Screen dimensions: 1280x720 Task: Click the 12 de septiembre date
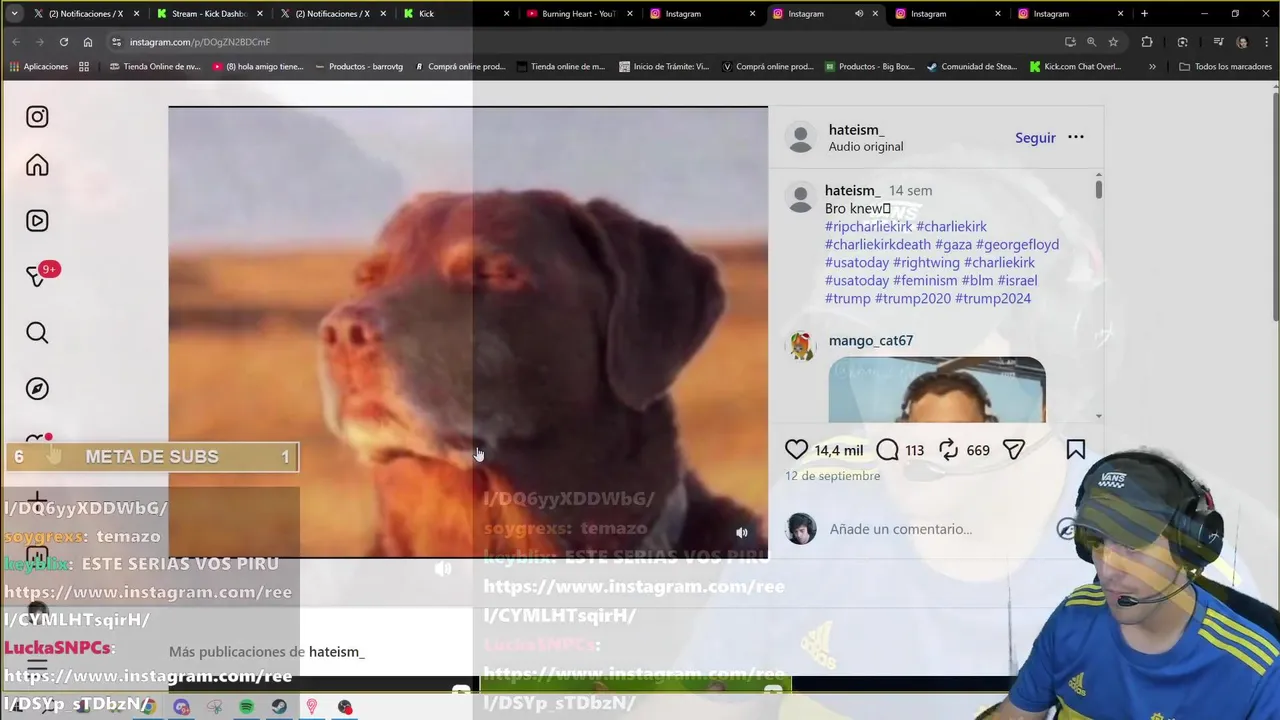(x=832, y=476)
